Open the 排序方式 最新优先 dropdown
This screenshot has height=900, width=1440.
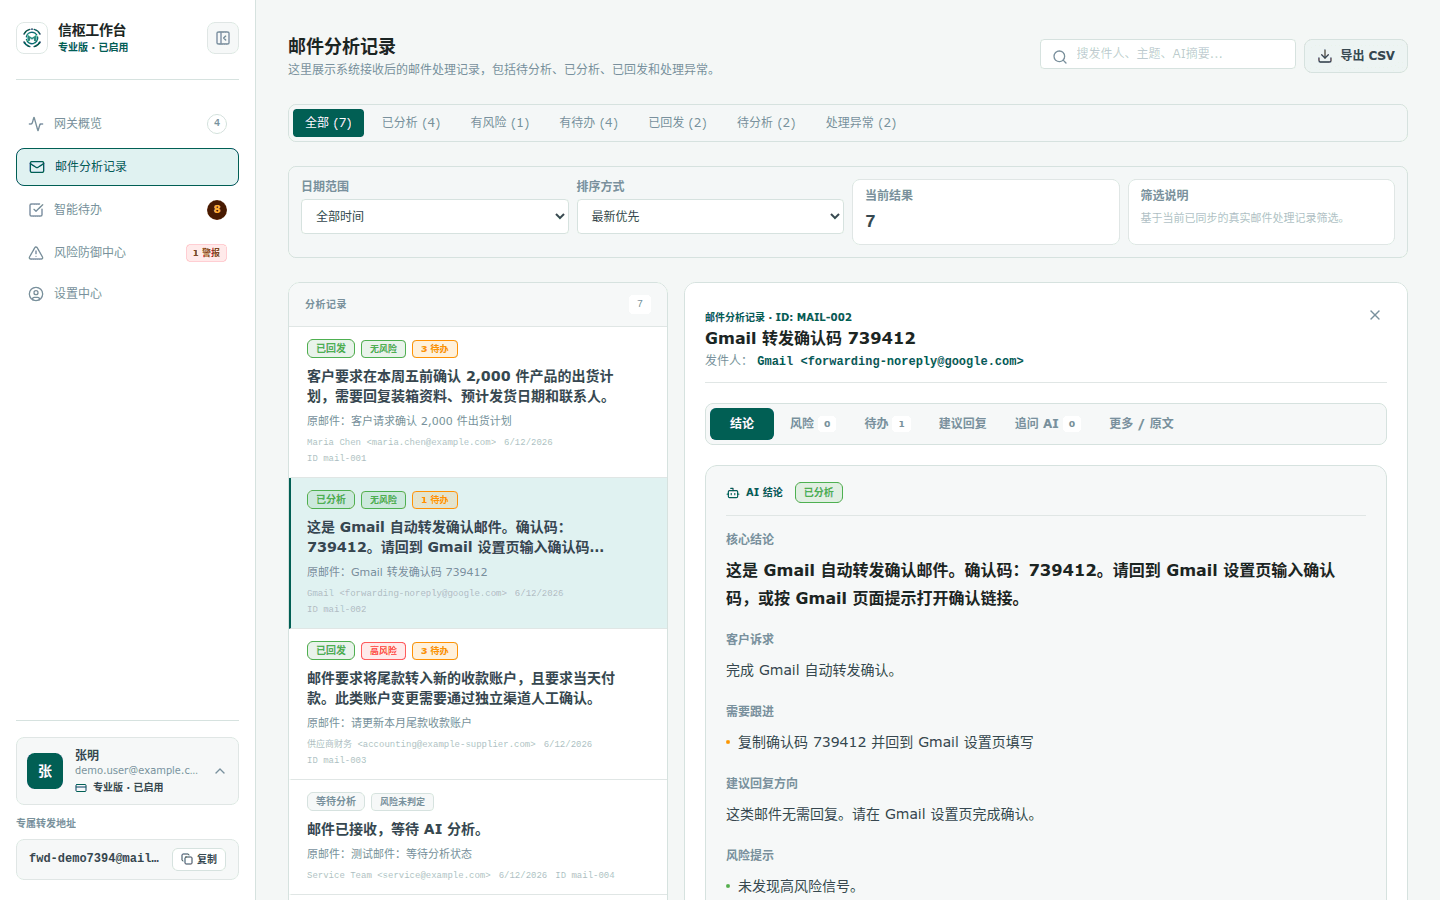(710, 216)
